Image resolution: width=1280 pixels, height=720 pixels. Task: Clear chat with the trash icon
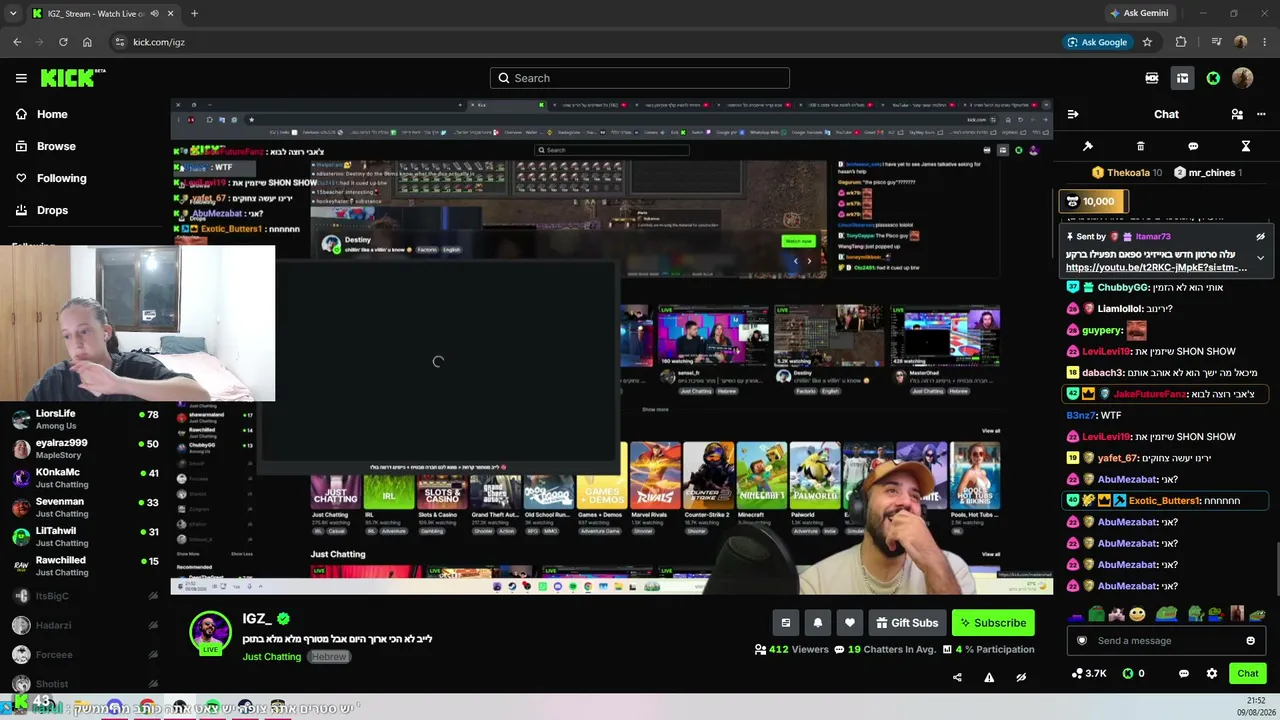pyautogui.click(x=1141, y=146)
